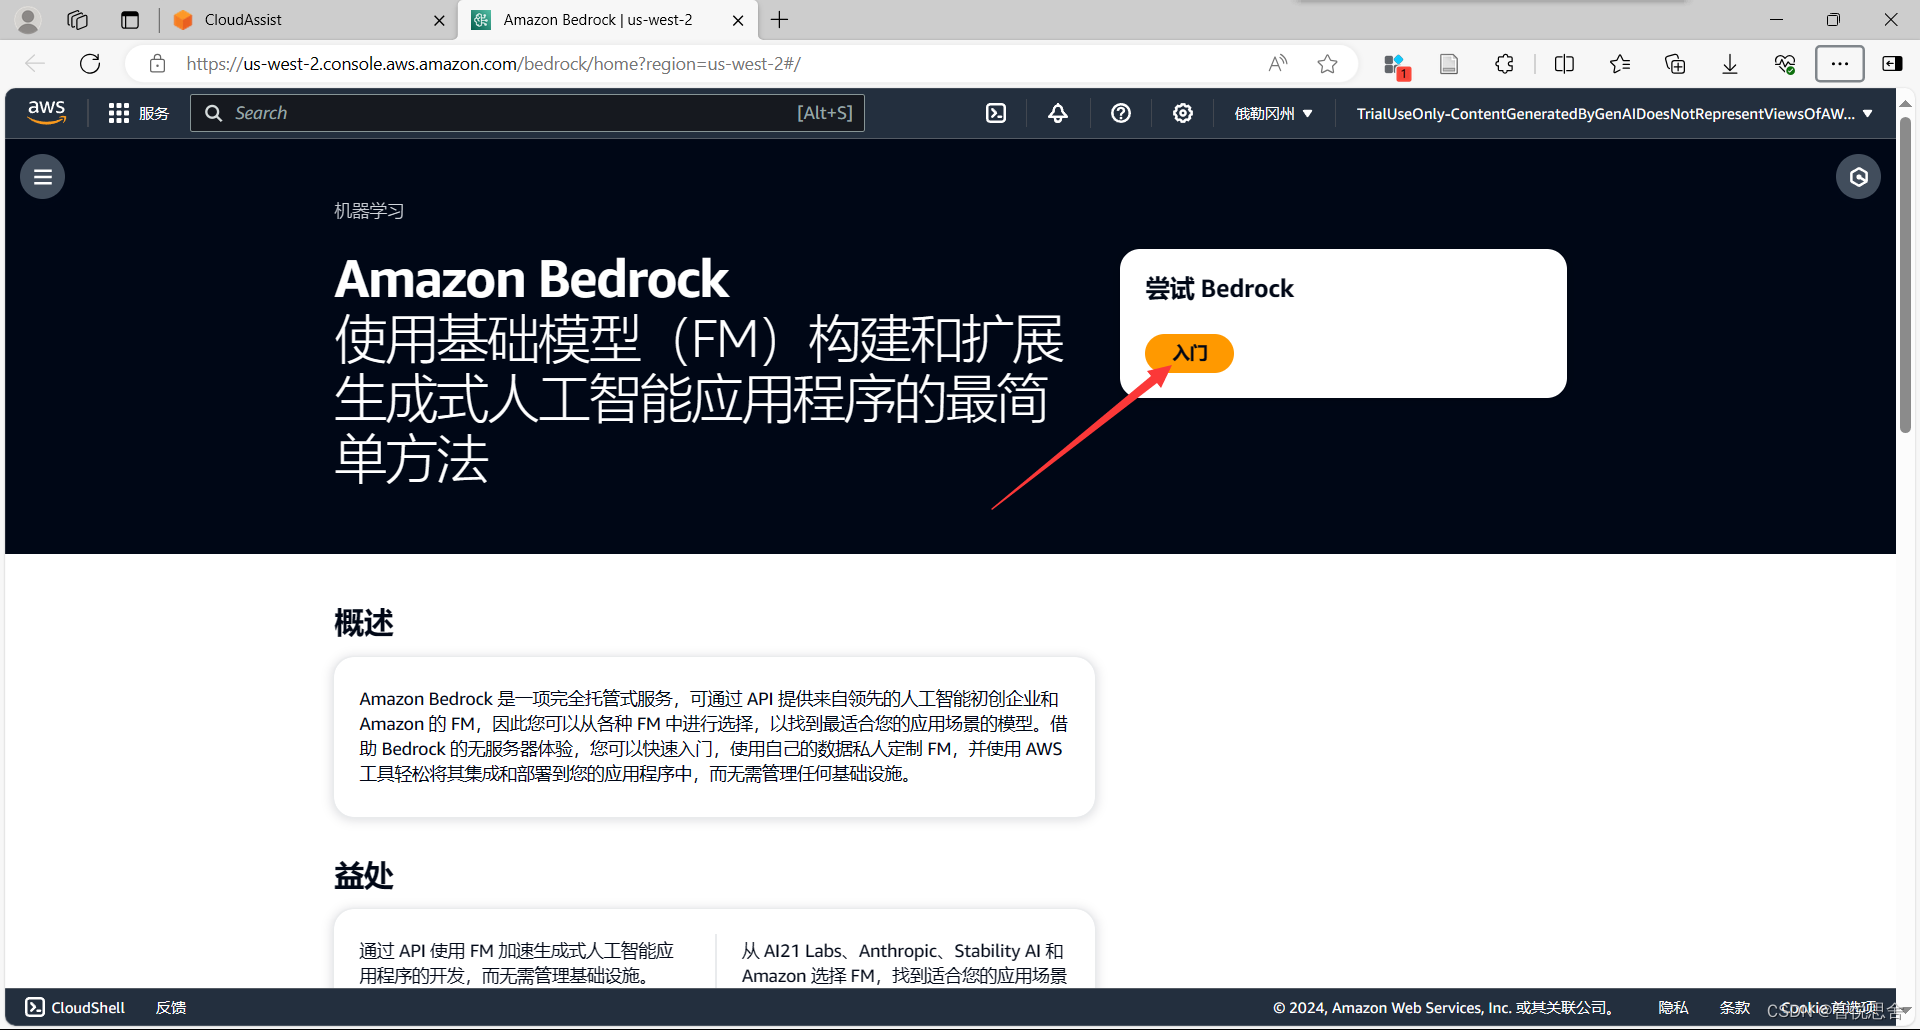The width and height of the screenshot is (1920, 1030).
Task: Open the round panel icon at page right
Action: click(1858, 177)
